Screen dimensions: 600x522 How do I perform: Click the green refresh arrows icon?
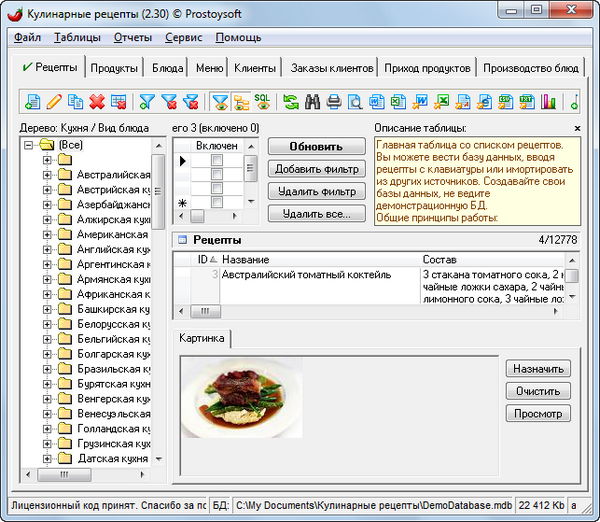[290, 101]
